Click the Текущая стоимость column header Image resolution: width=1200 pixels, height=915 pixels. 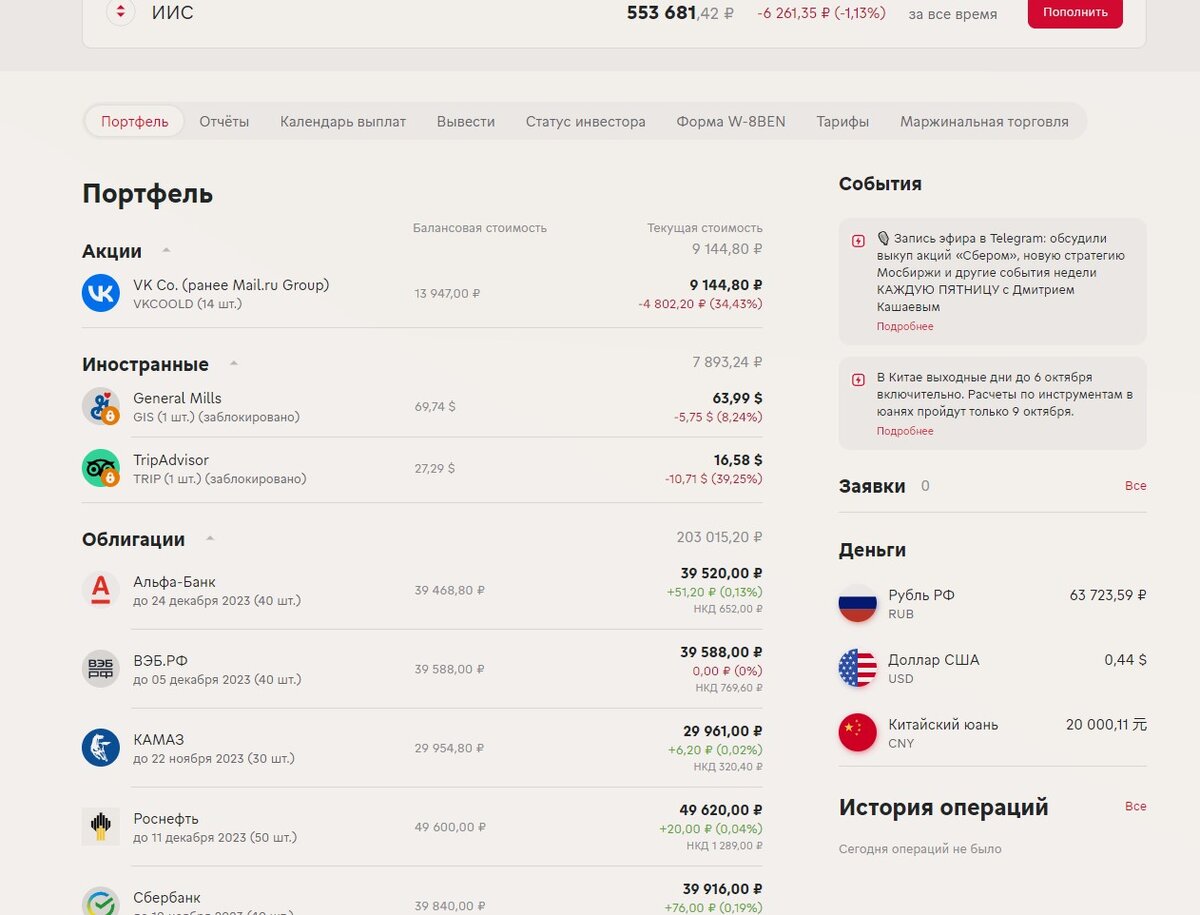[x=705, y=228]
